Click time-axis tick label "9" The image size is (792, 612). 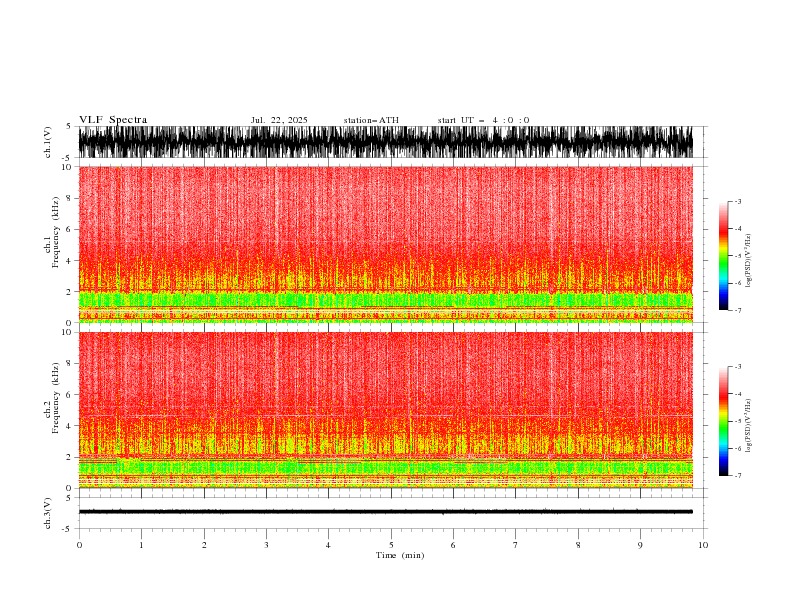coord(640,545)
